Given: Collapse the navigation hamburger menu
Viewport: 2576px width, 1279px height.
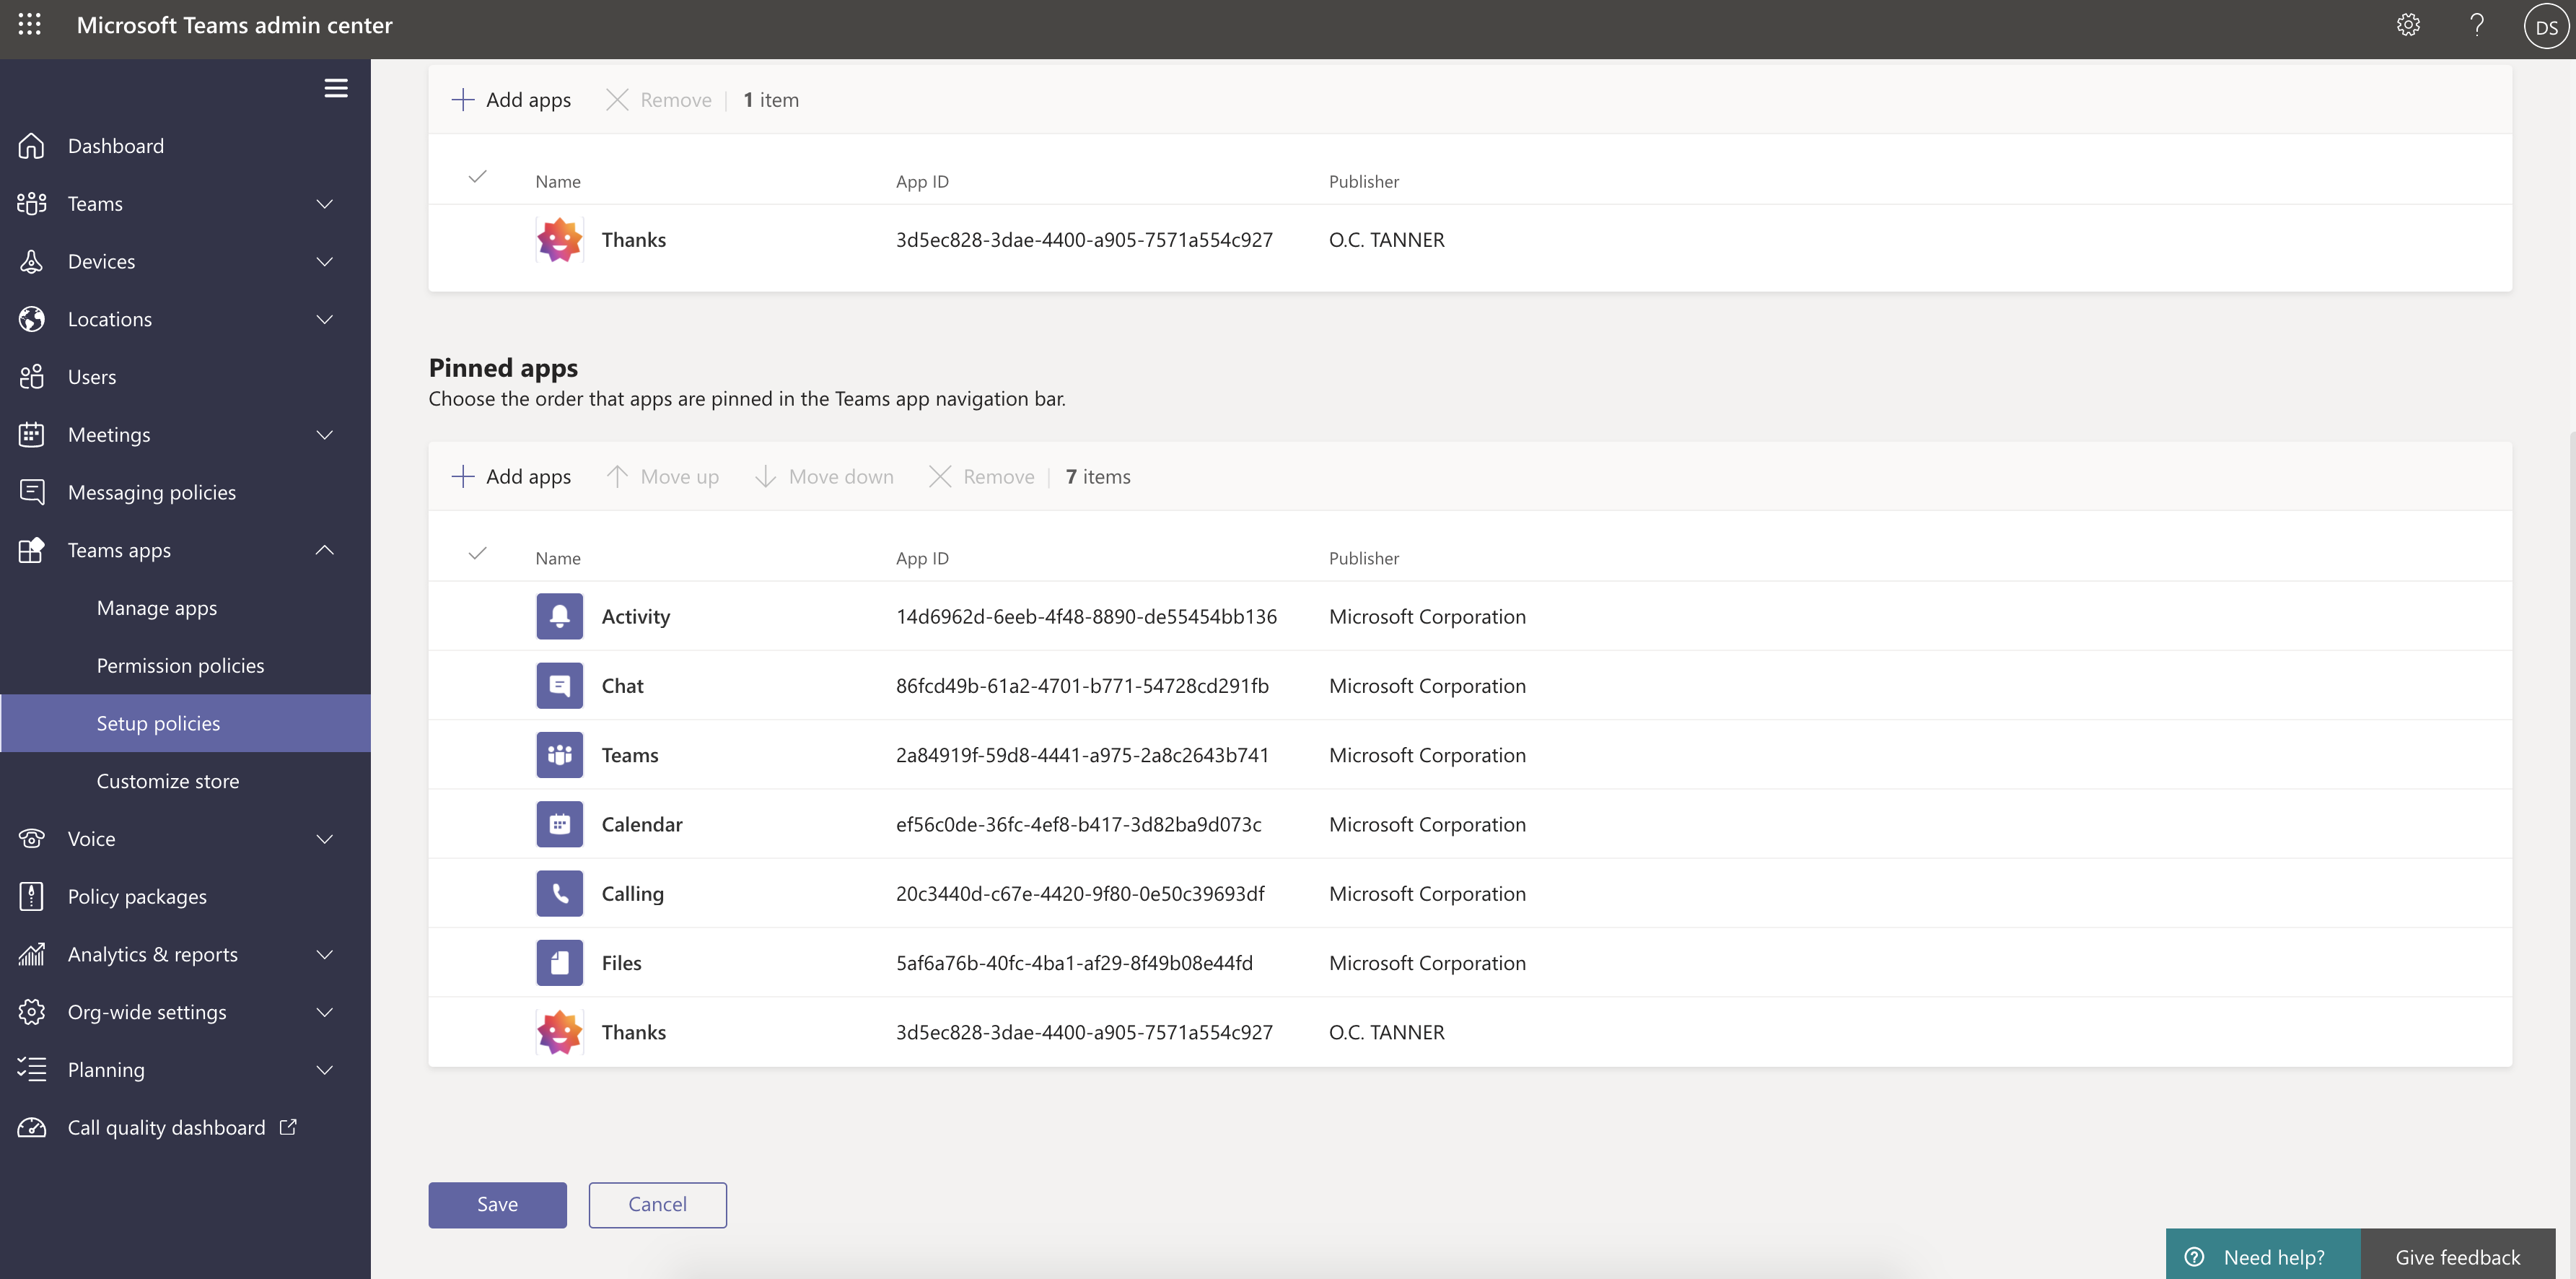Looking at the screenshot, I should pos(336,88).
